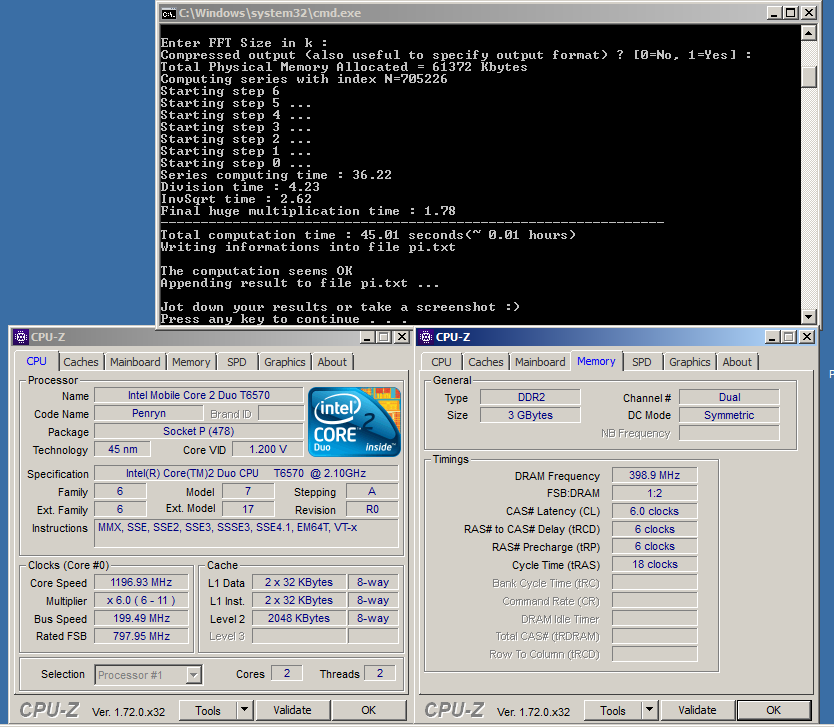Screen dimensions: 834x727
Task: Minimize the right CPU-Z window
Action: click(772, 337)
